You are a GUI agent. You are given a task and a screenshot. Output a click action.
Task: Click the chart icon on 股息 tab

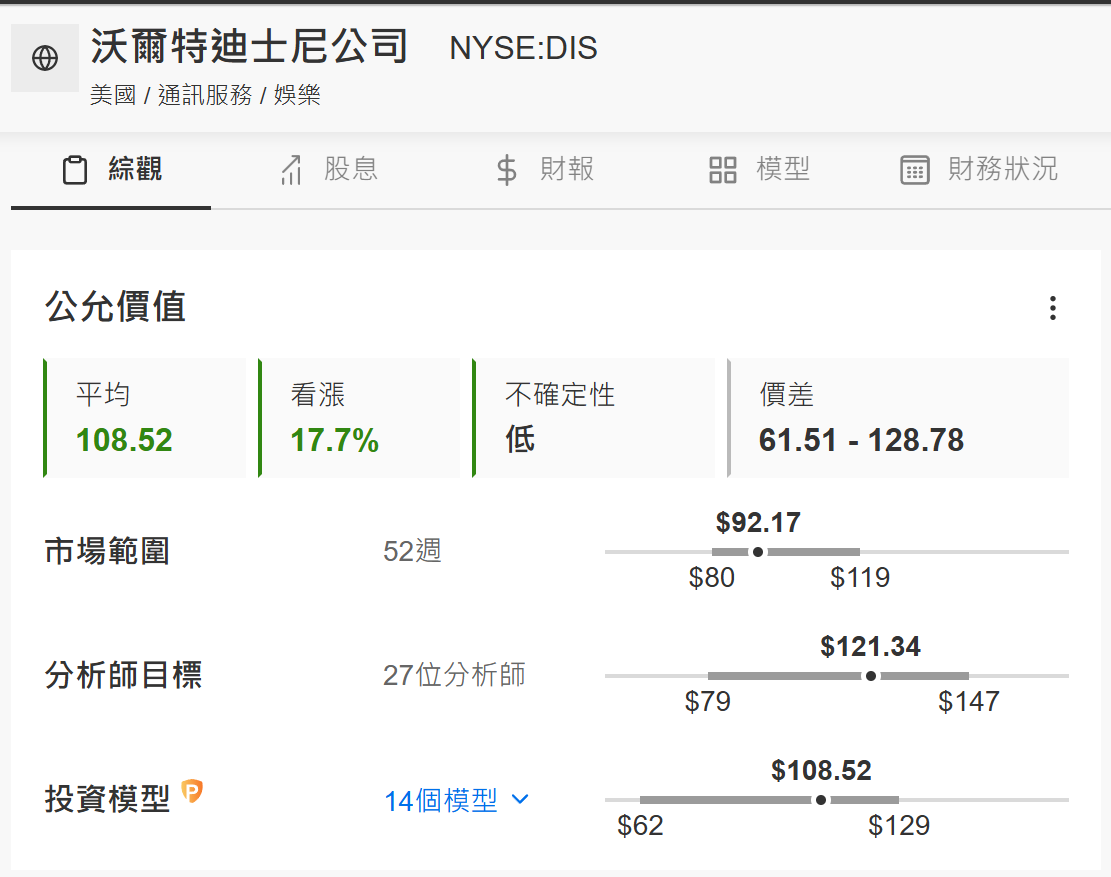point(291,170)
